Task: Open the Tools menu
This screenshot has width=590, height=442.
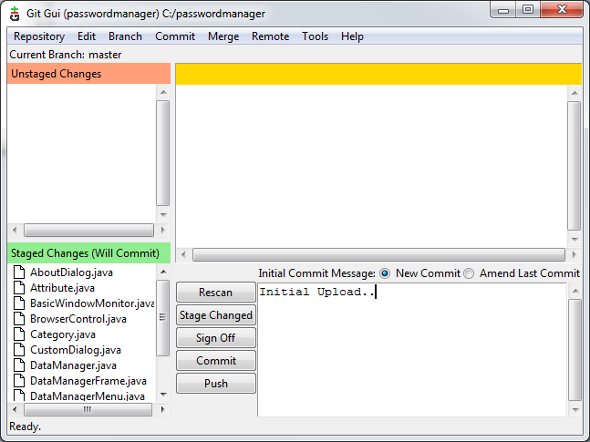Action: pos(315,36)
